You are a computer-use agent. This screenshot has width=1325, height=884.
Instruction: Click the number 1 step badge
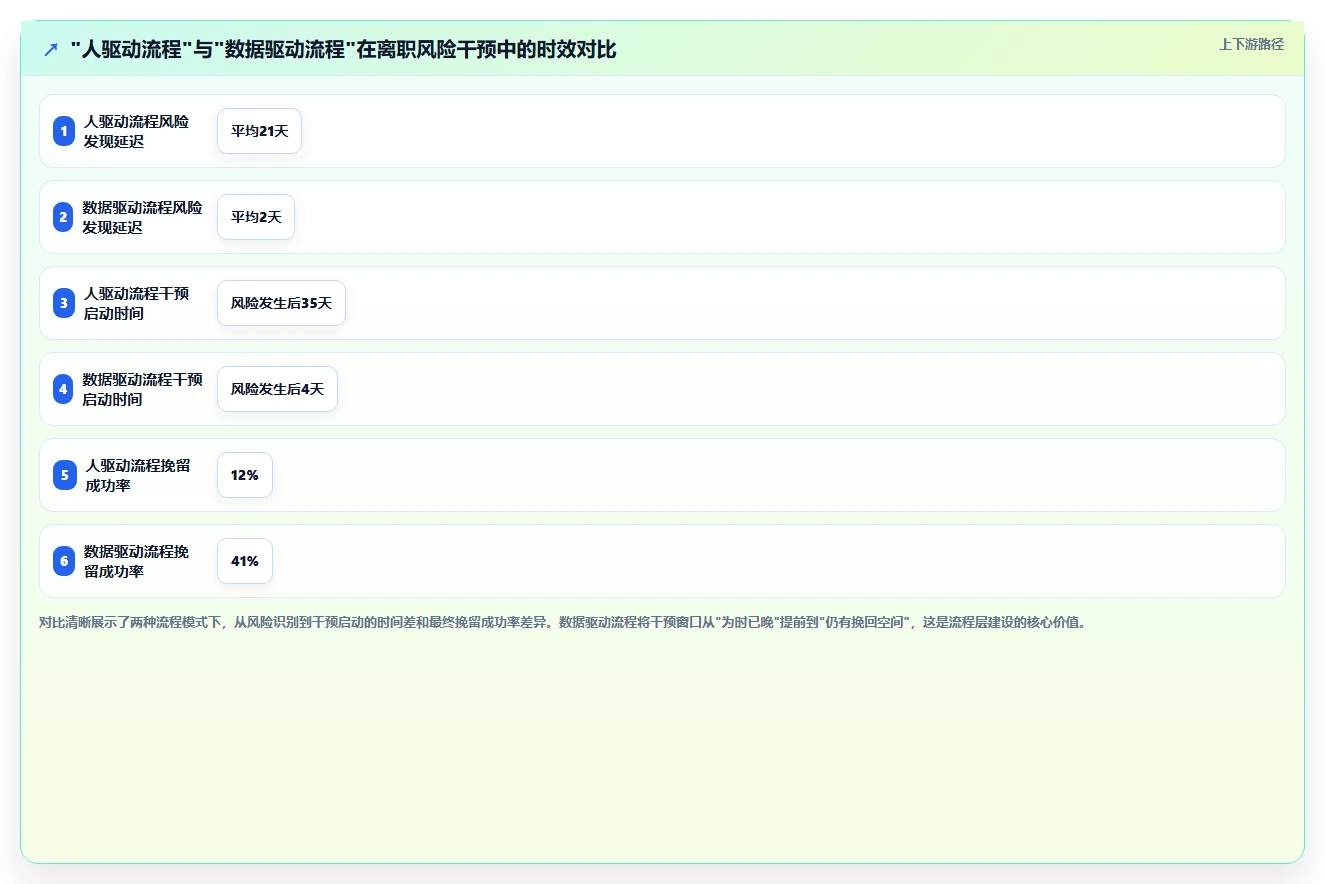(64, 131)
